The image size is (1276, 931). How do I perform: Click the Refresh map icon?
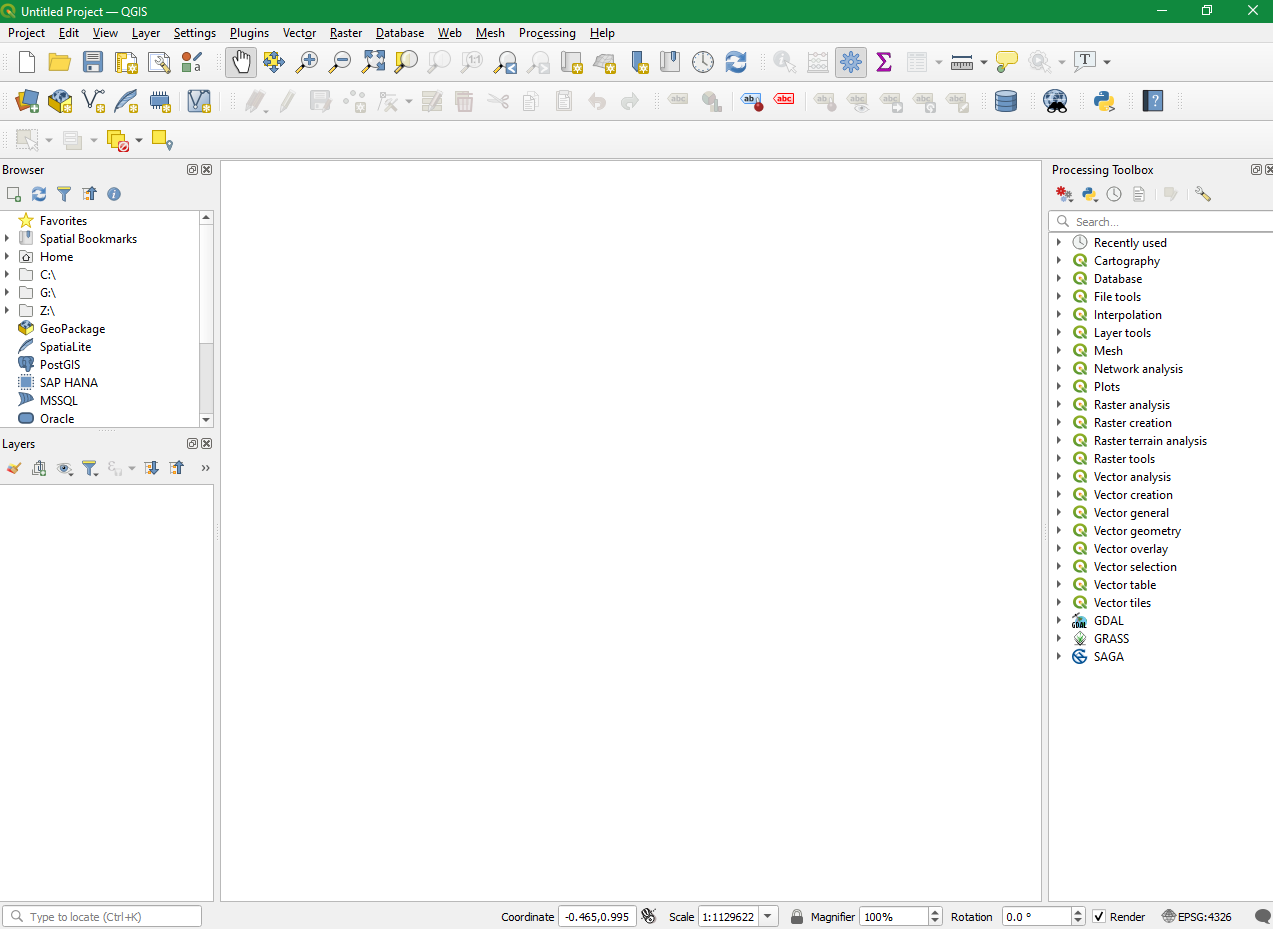736,62
